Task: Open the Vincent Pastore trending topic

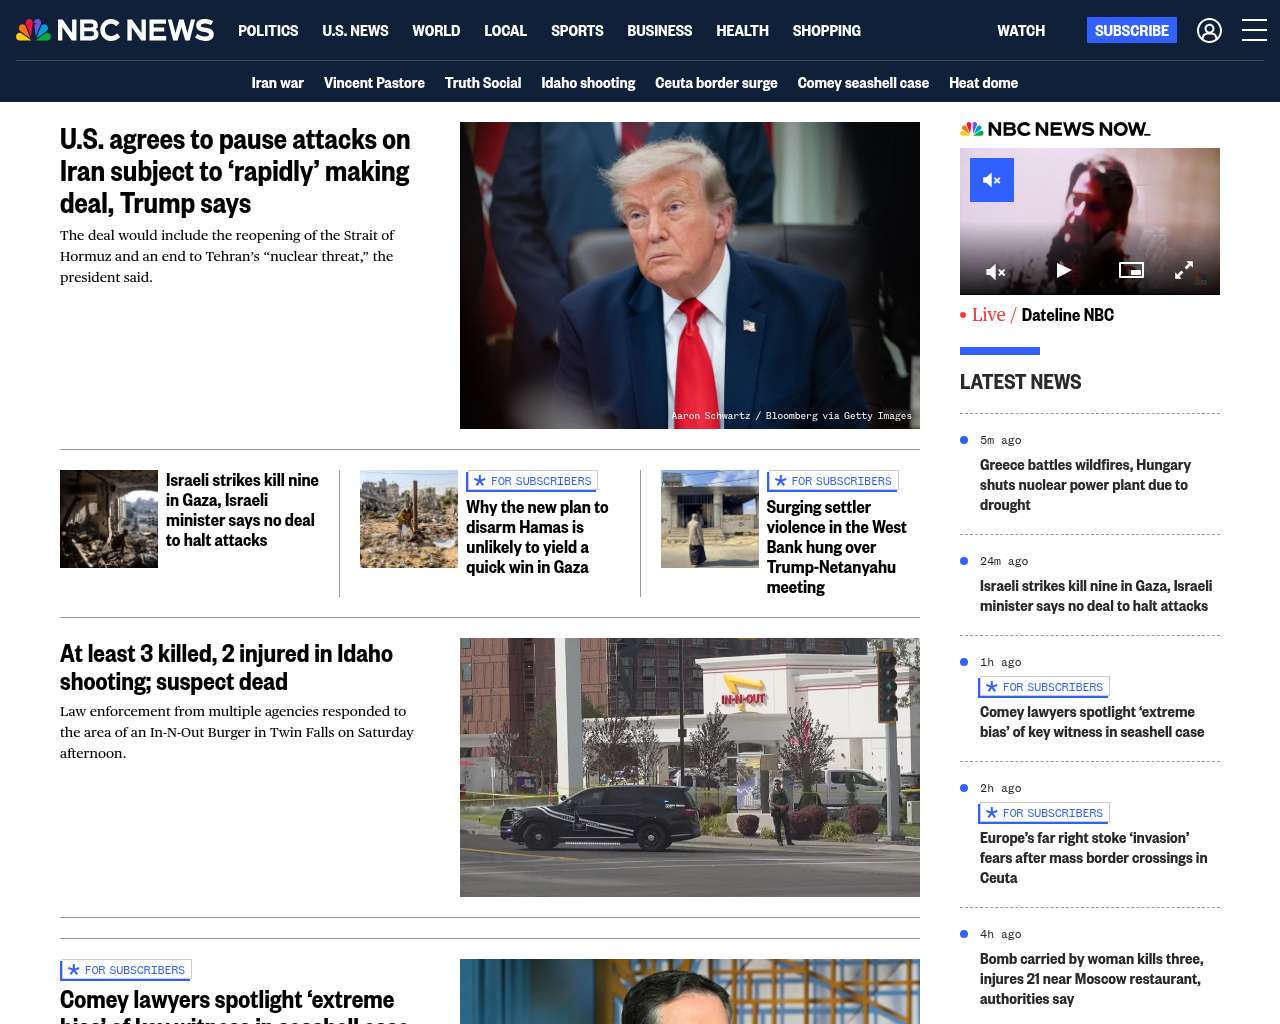Action: coord(374,83)
